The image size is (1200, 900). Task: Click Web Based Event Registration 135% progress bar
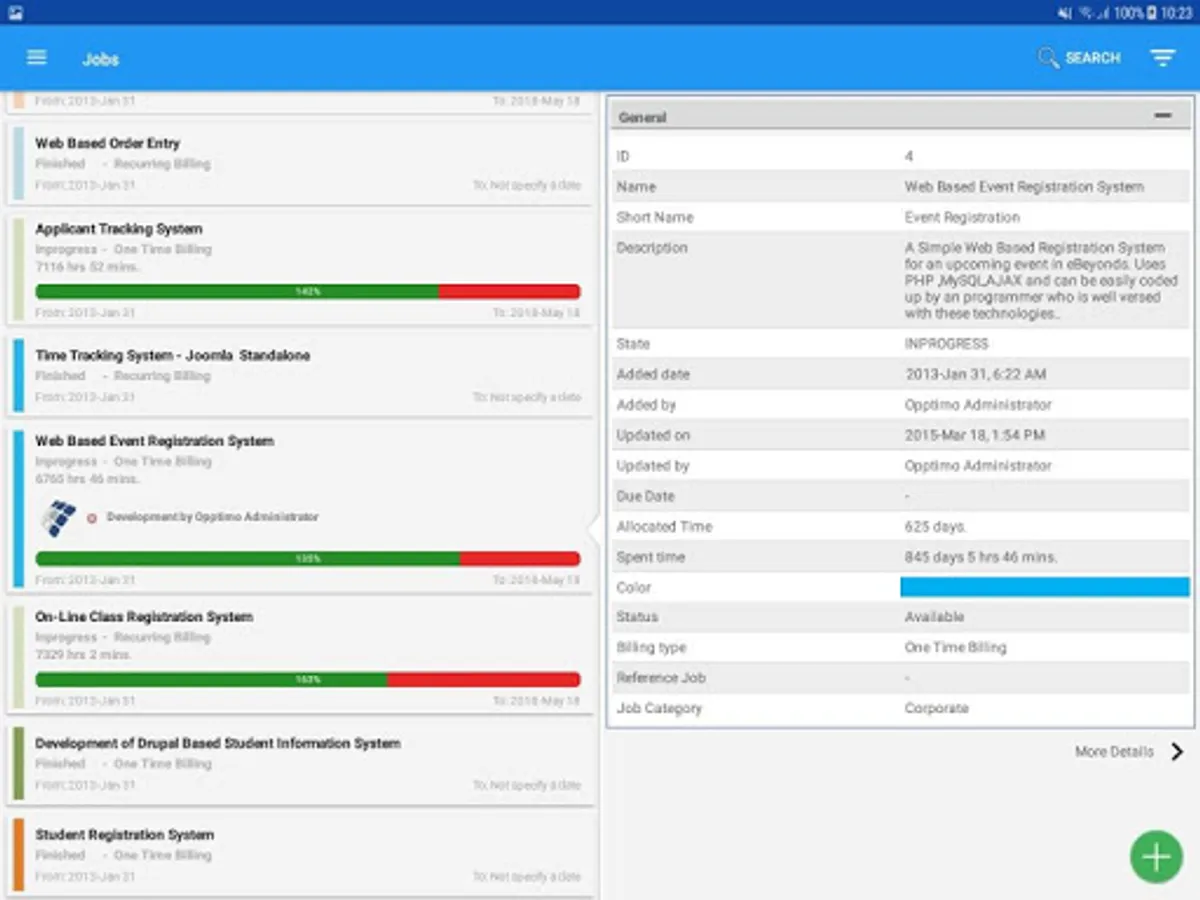[x=308, y=559]
